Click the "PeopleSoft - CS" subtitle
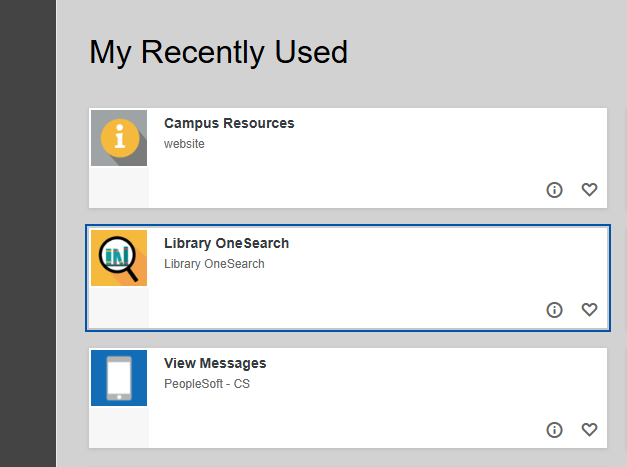This screenshot has width=627, height=467. pyautogui.click(x=207, y=384)
